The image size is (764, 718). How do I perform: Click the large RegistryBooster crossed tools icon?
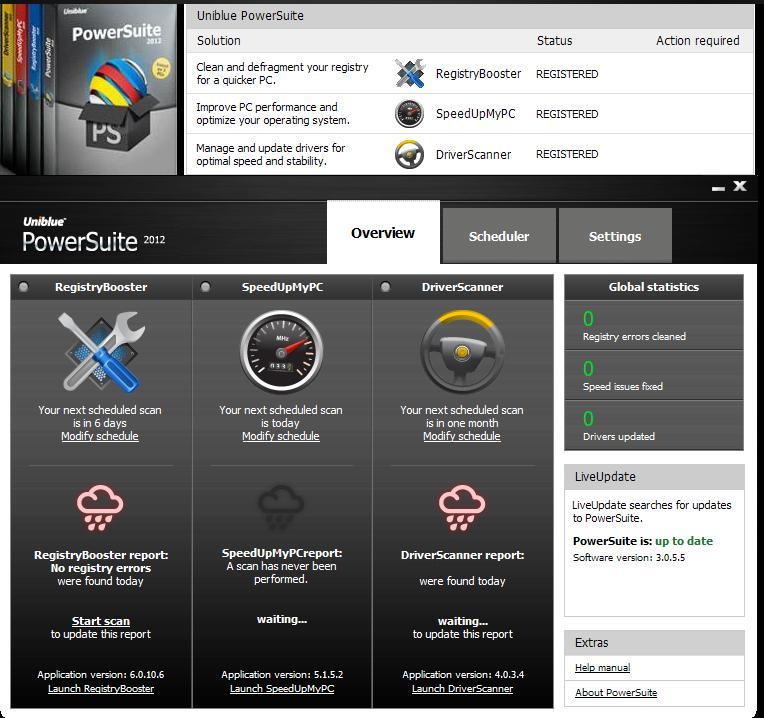(101, 352)
